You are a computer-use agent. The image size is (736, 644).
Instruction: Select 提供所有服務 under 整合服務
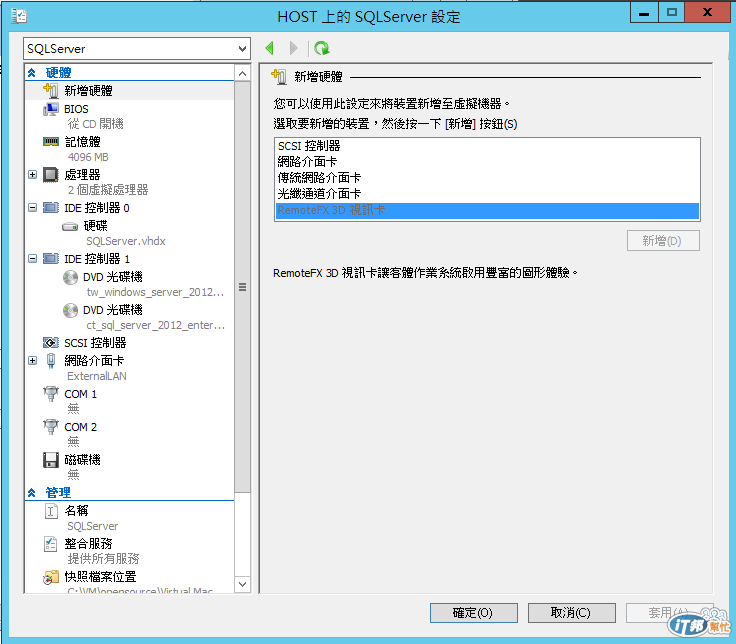tap(103, 559)
